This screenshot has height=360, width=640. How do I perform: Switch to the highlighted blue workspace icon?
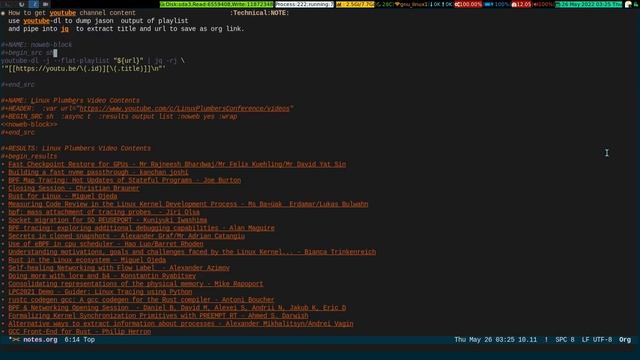(34, 4)
